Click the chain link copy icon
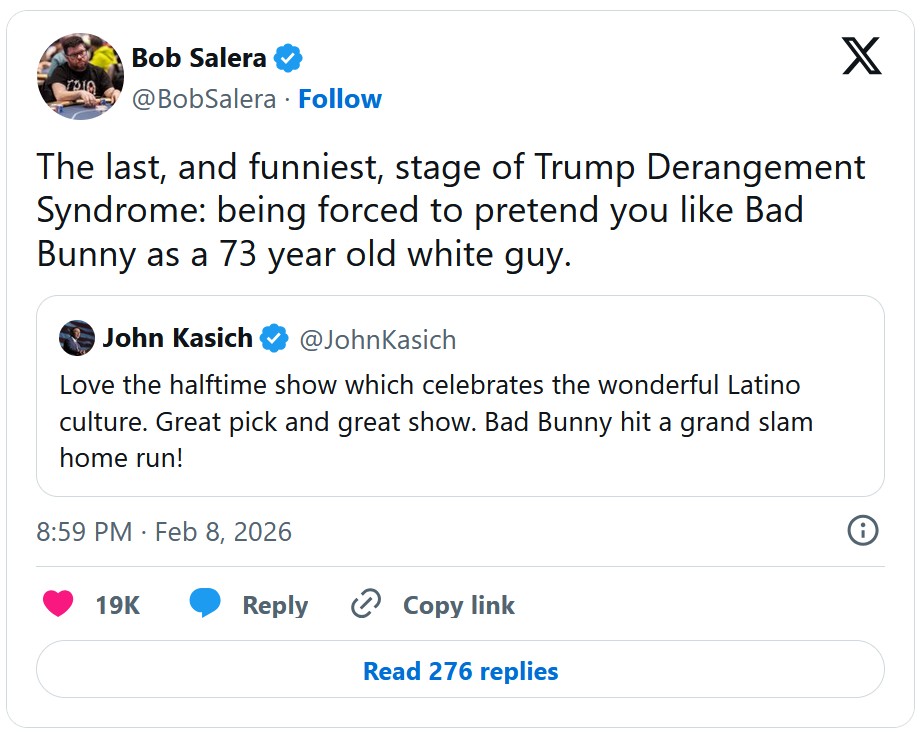Viewport: 921px width, 736px height. [366, 604]
